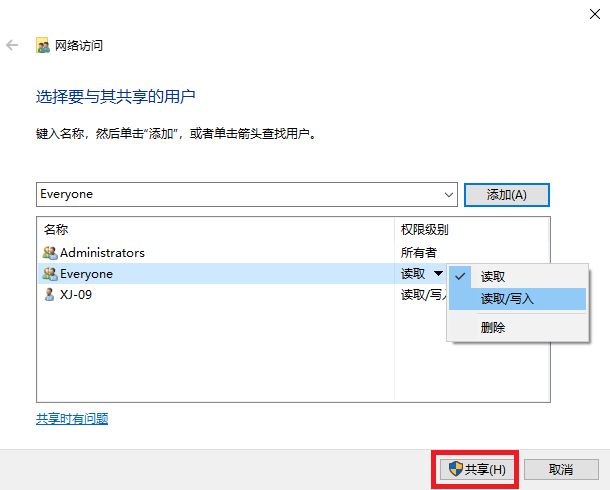This screenshot has width=610, height=490.
Task: Select the Administrators row in the list
Action: (x=200, y=253)
